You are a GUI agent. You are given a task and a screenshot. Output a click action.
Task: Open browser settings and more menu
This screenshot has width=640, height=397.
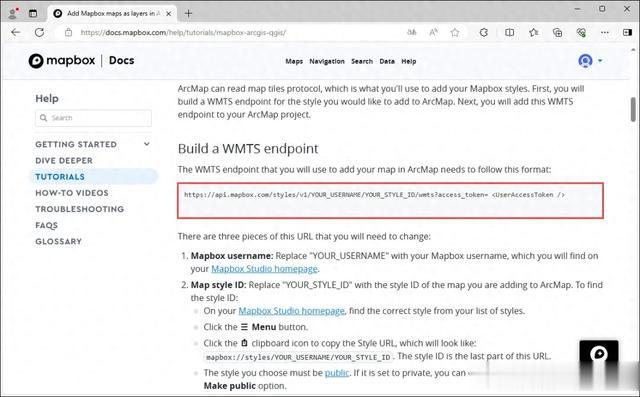point(605,32)
